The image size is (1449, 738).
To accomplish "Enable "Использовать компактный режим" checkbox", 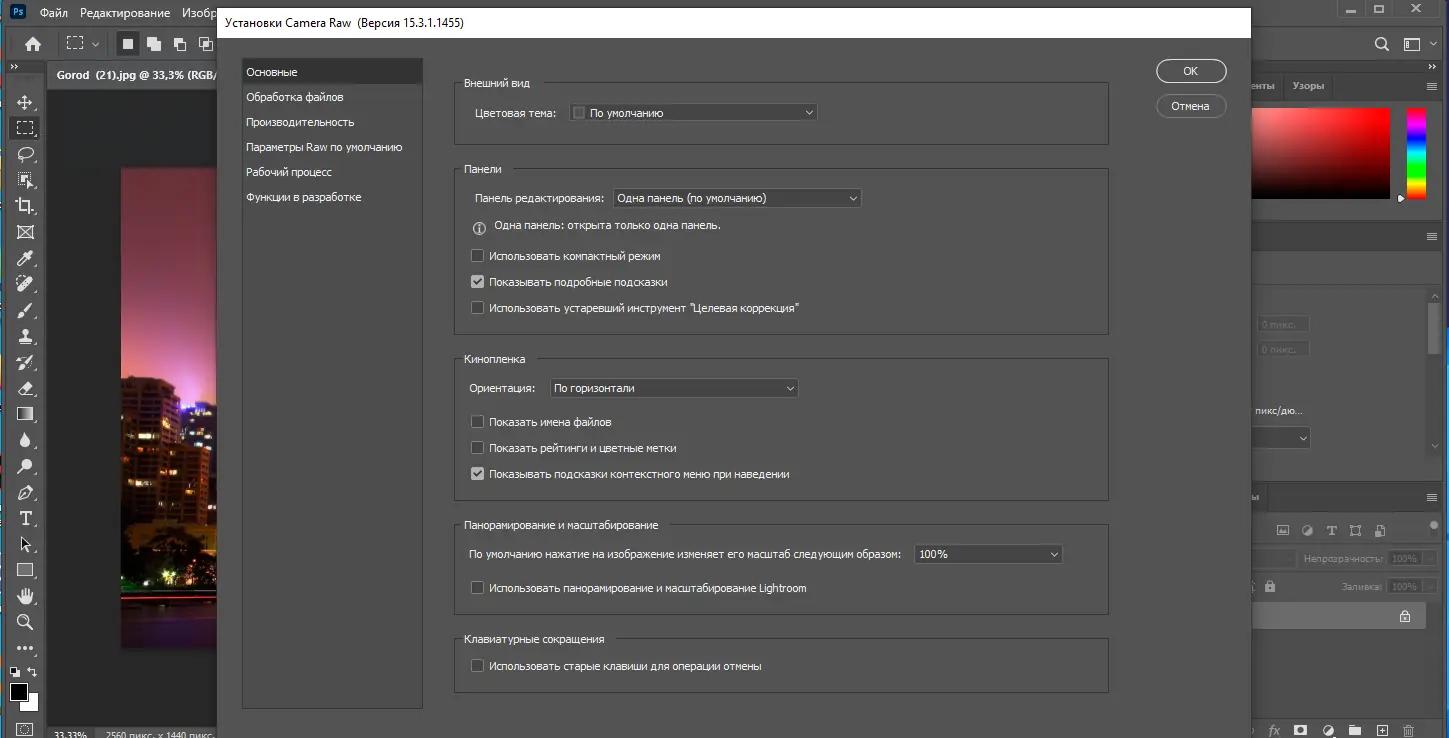I will point(478,256).
